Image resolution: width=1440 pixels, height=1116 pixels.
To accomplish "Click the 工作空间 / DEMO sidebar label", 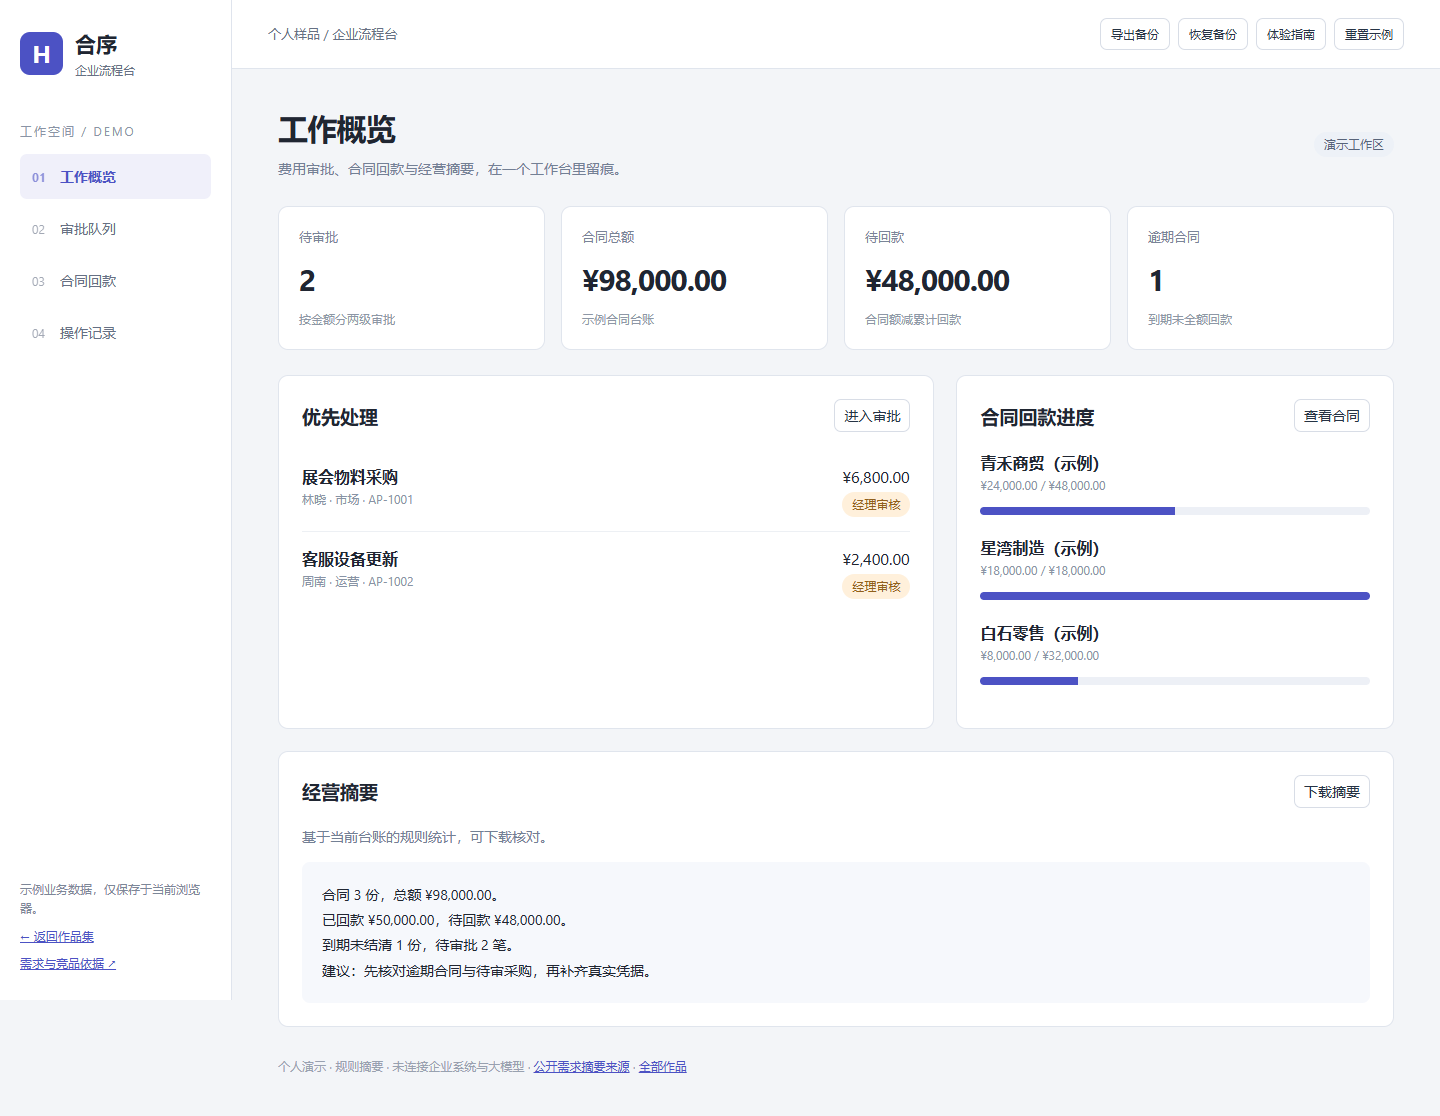I will point(77,132).
